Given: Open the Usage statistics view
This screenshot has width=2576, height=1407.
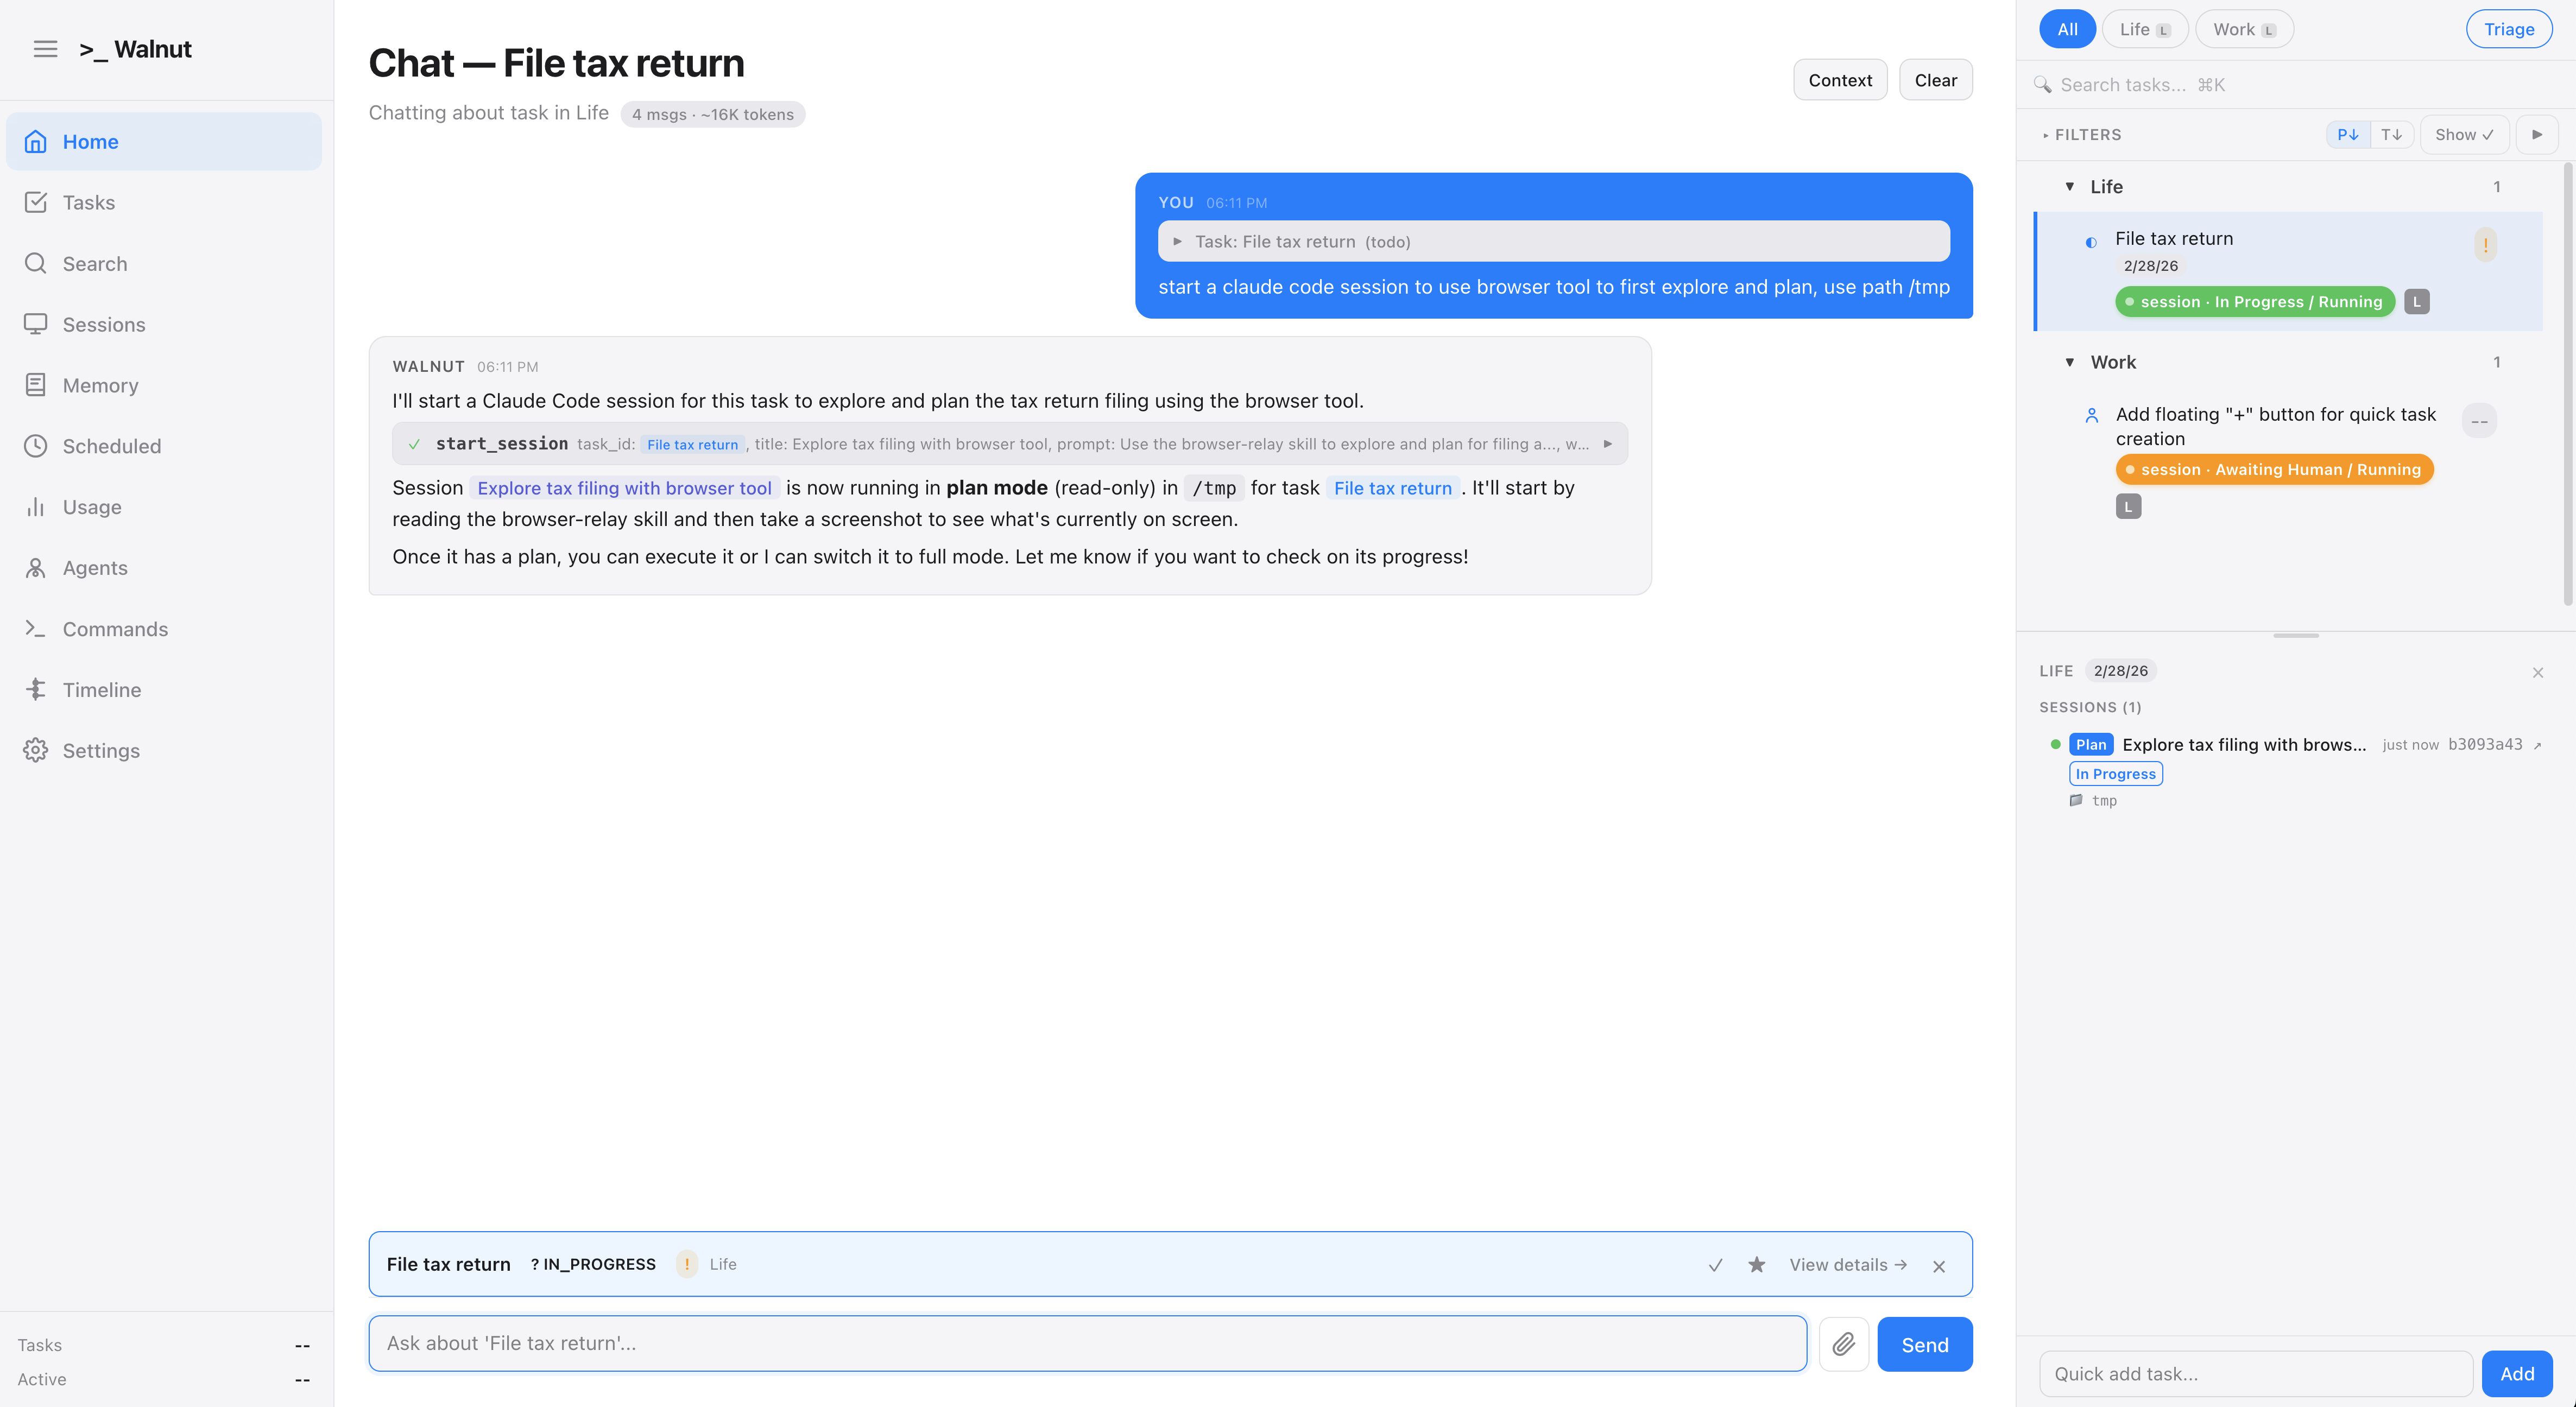Looking at the screenshot, I should (92, 507).
